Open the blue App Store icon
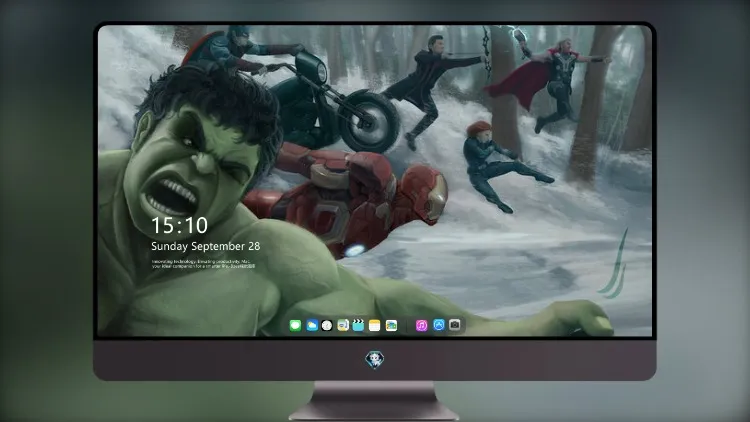 tap(439, 325)
